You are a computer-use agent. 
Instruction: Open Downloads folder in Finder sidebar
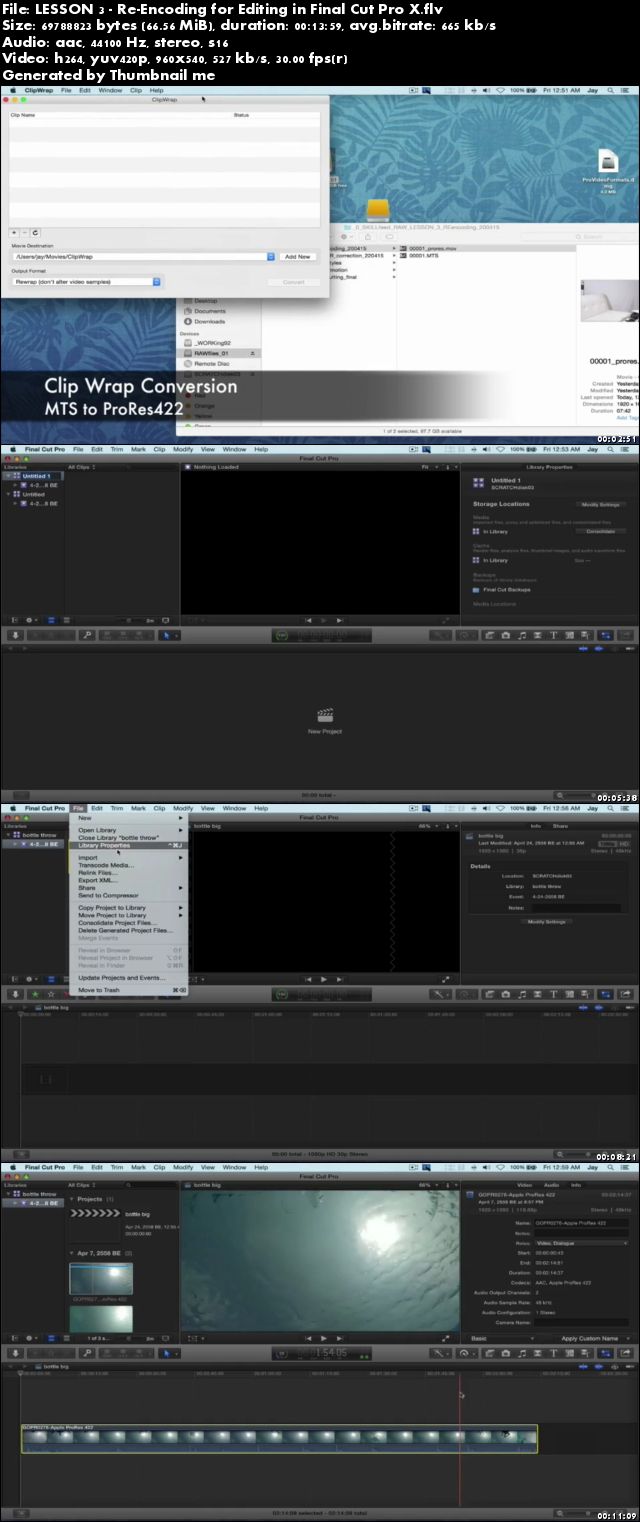coord(209,322)
